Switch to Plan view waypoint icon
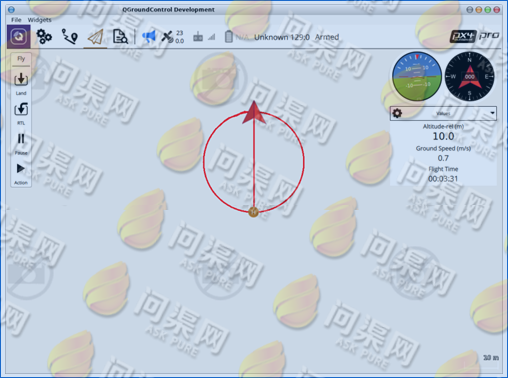The image size is (508, 378). pyautogui.click(x=70, y=37)
